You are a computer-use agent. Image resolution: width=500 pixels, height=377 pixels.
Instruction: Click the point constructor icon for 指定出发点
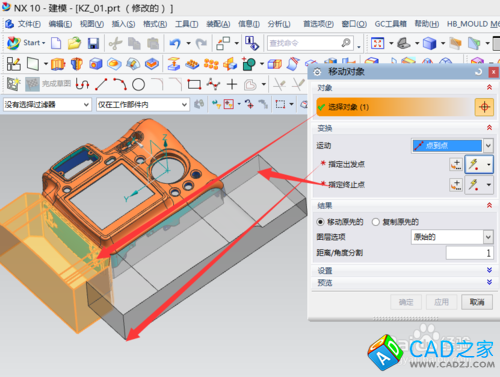[x=456, y=164]
